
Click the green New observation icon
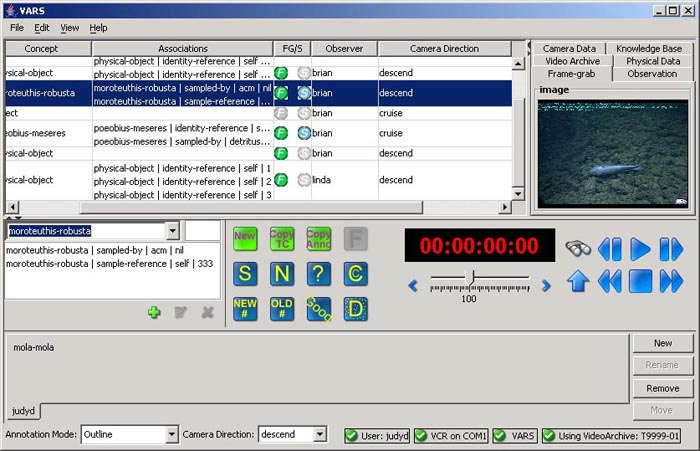[x=245, y=239]
